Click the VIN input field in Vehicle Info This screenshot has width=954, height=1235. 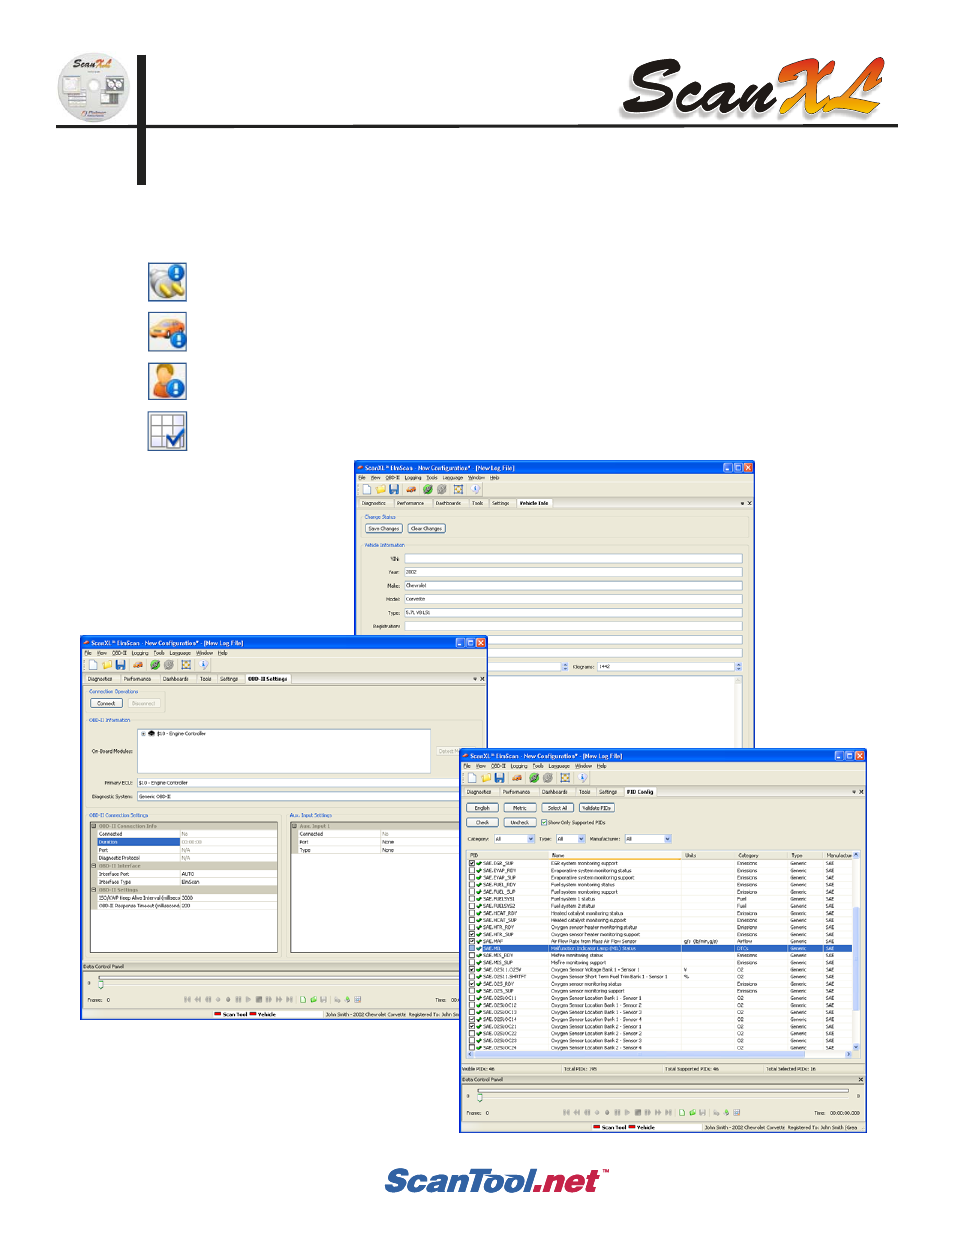573,558
